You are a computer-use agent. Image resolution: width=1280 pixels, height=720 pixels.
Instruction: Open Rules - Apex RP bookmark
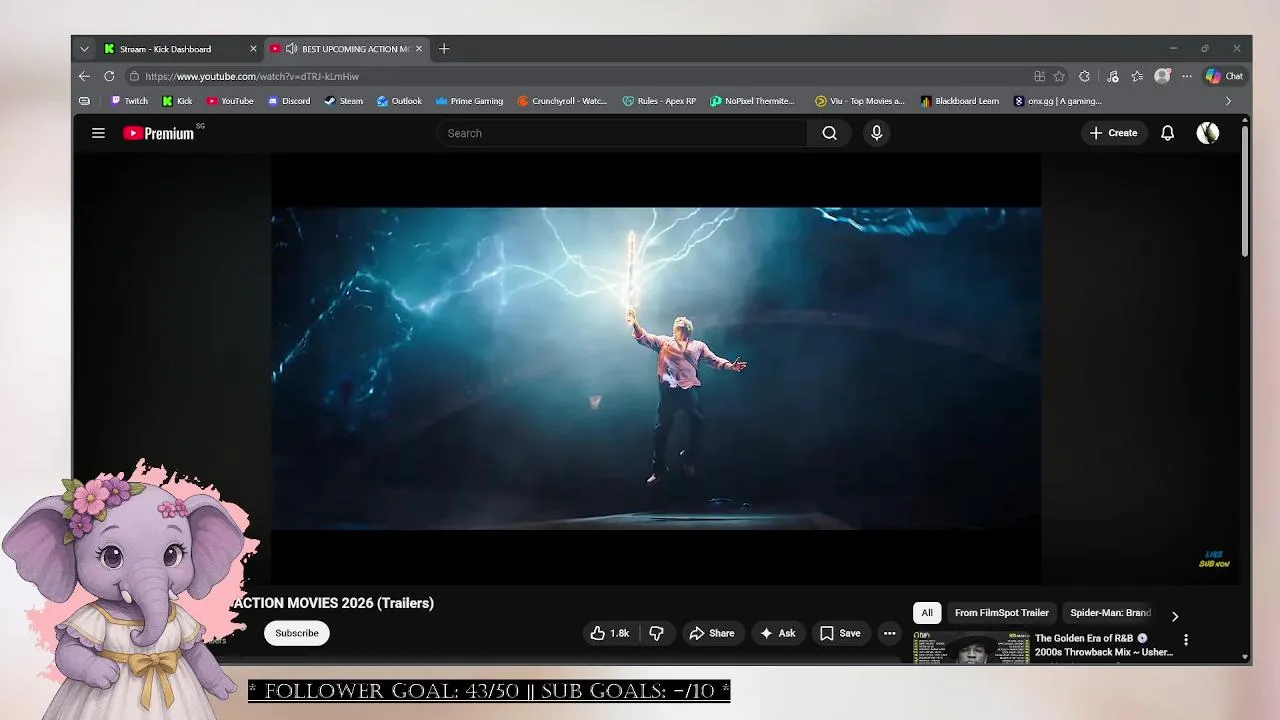click(659, 101)
